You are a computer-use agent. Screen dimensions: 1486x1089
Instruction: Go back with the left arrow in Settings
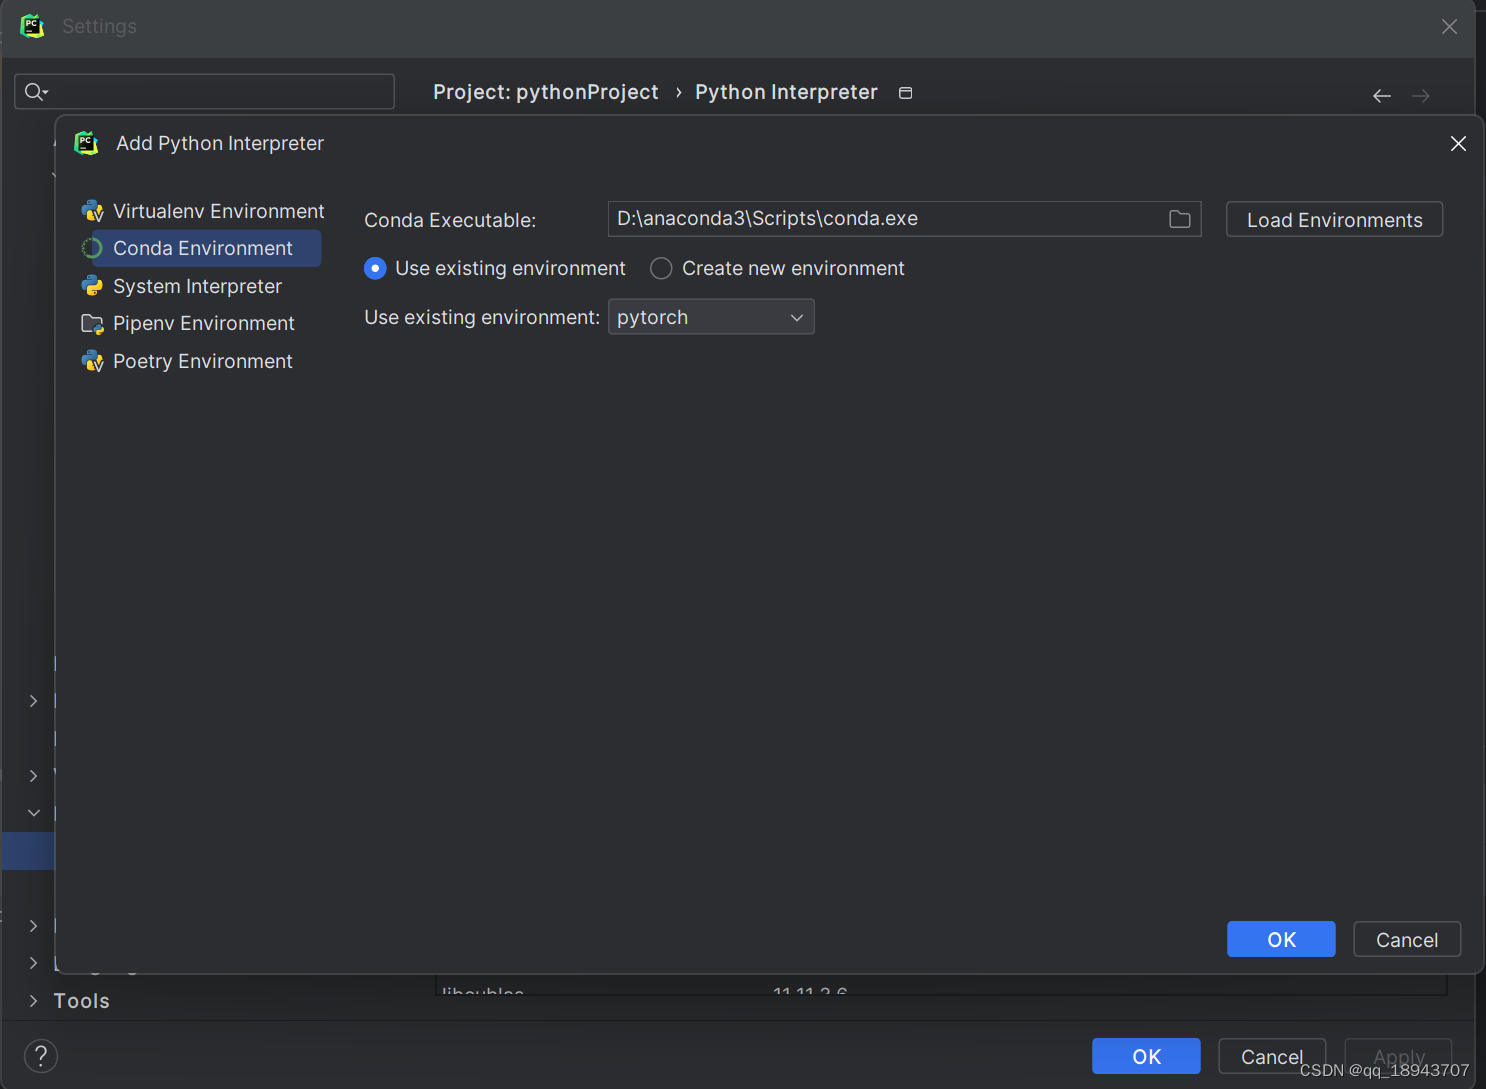[x=1382, y=96]
